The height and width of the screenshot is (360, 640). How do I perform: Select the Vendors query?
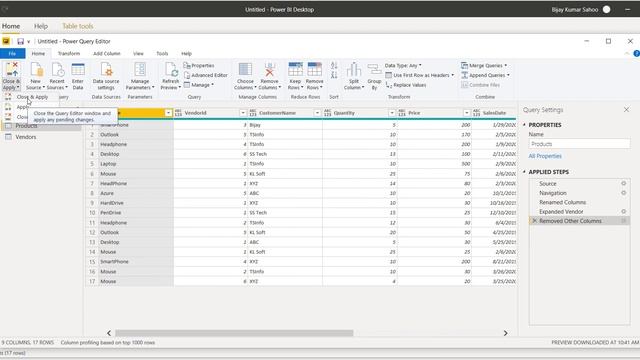click(x=26, y=137)
